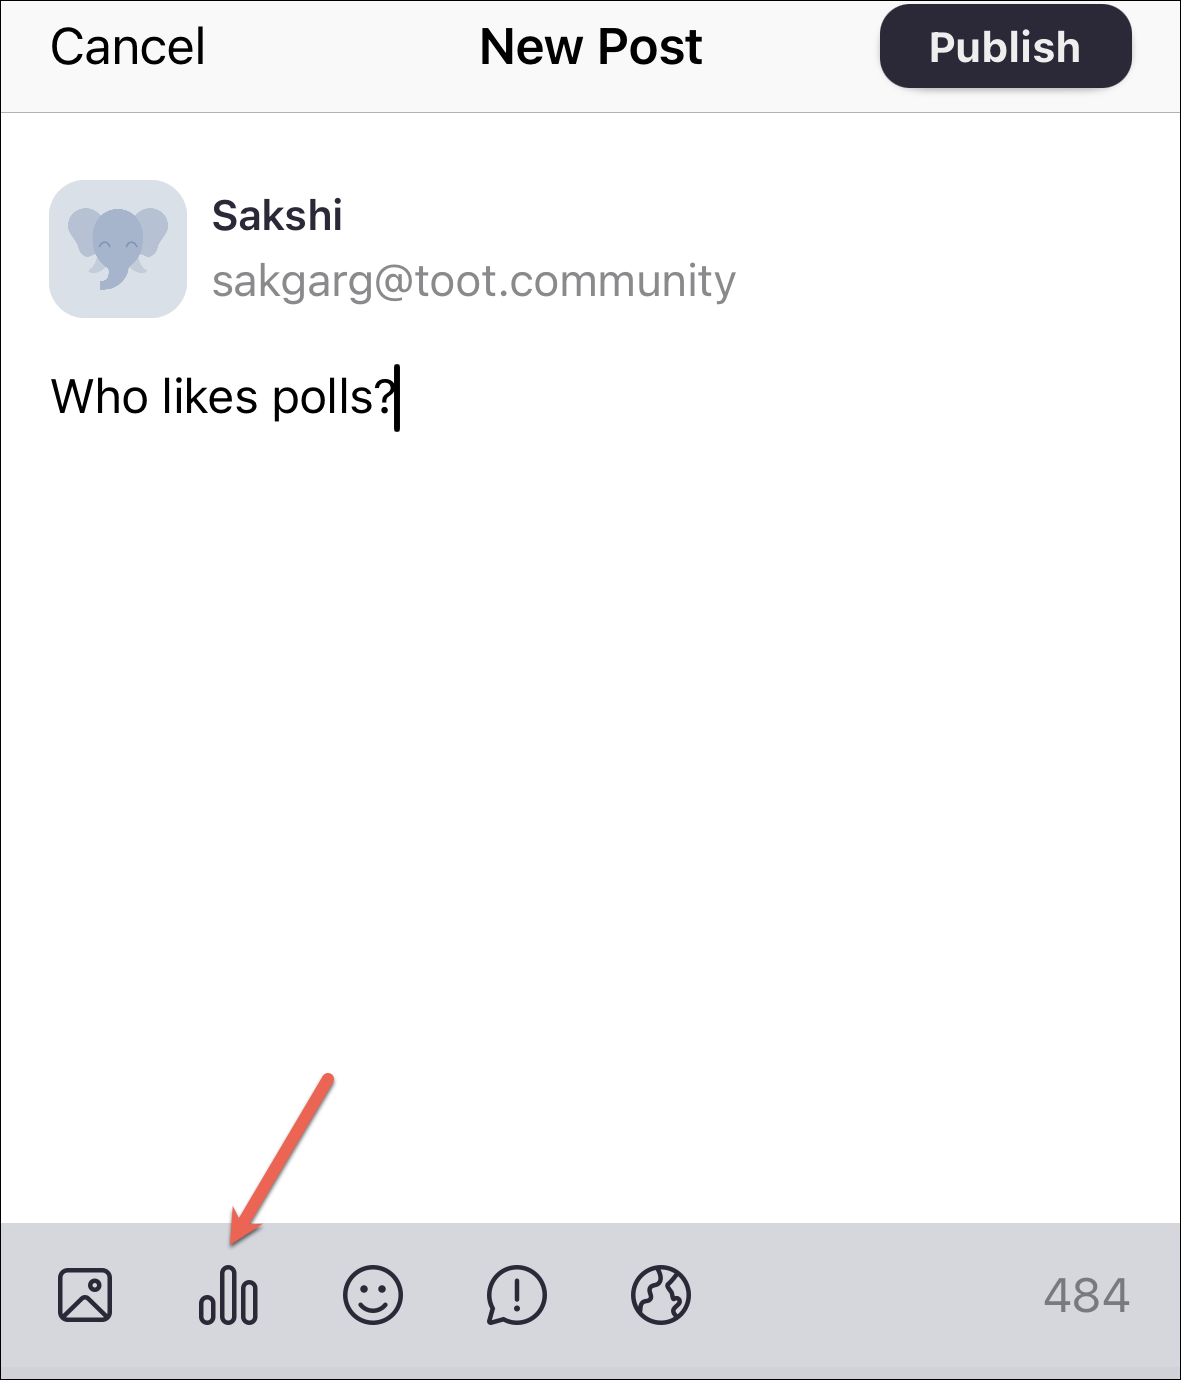Publish the post
Screen dimensions: 1181x1380
[1005, 47]
